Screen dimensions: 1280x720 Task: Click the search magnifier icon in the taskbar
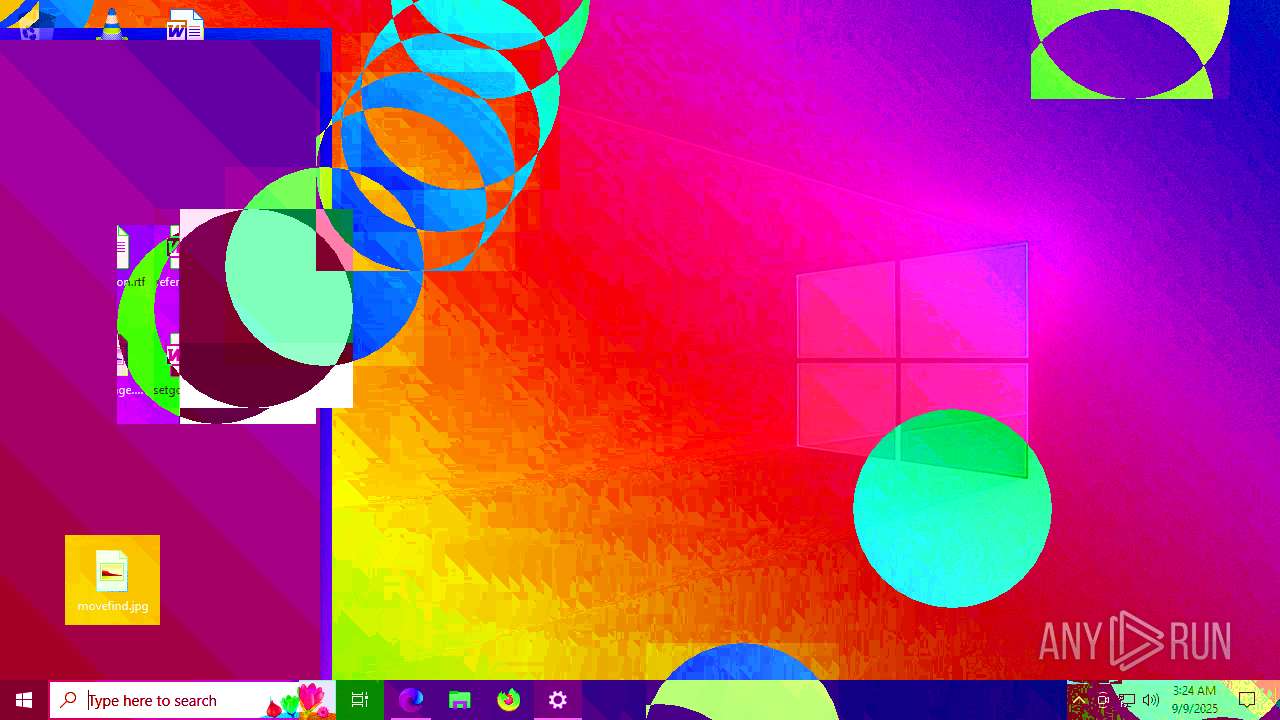click(x=68, y=700)
